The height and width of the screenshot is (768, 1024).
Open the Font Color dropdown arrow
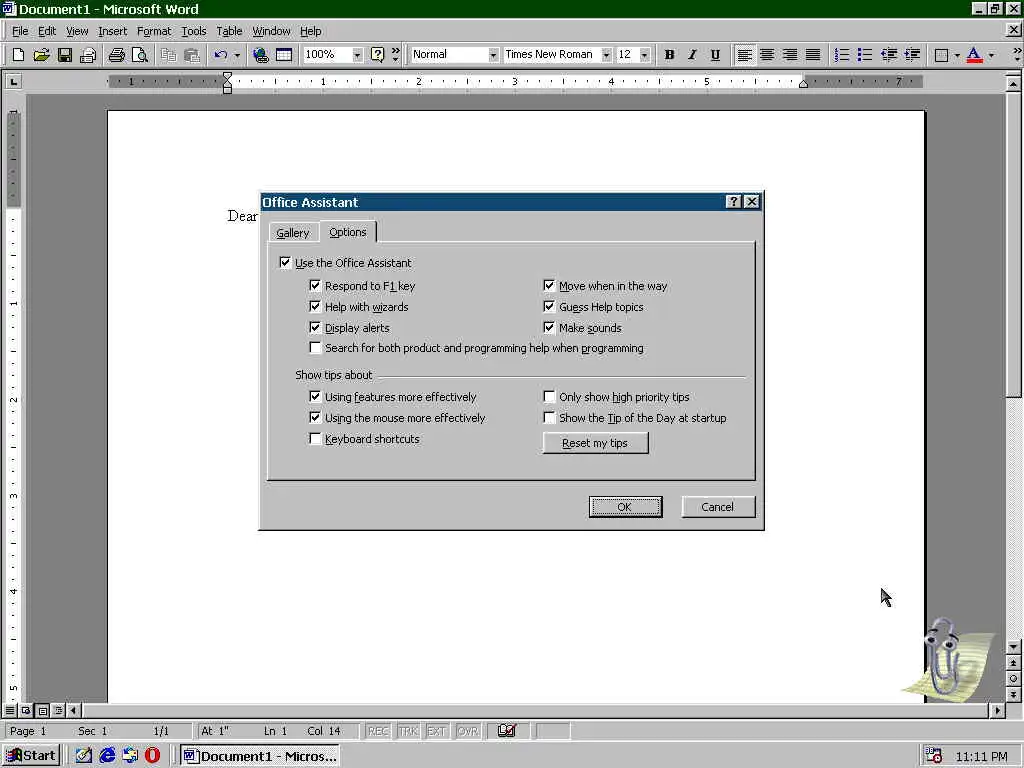coord(991,55)
